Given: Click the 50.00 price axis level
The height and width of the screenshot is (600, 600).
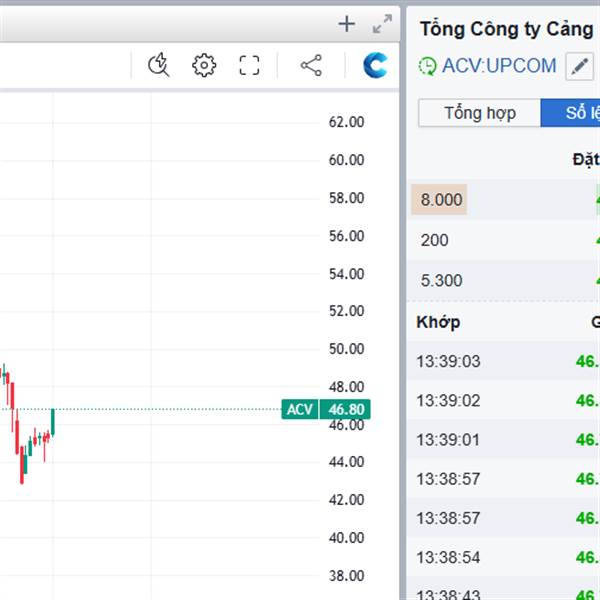Looking at the screenshot, I should point(346,349).
